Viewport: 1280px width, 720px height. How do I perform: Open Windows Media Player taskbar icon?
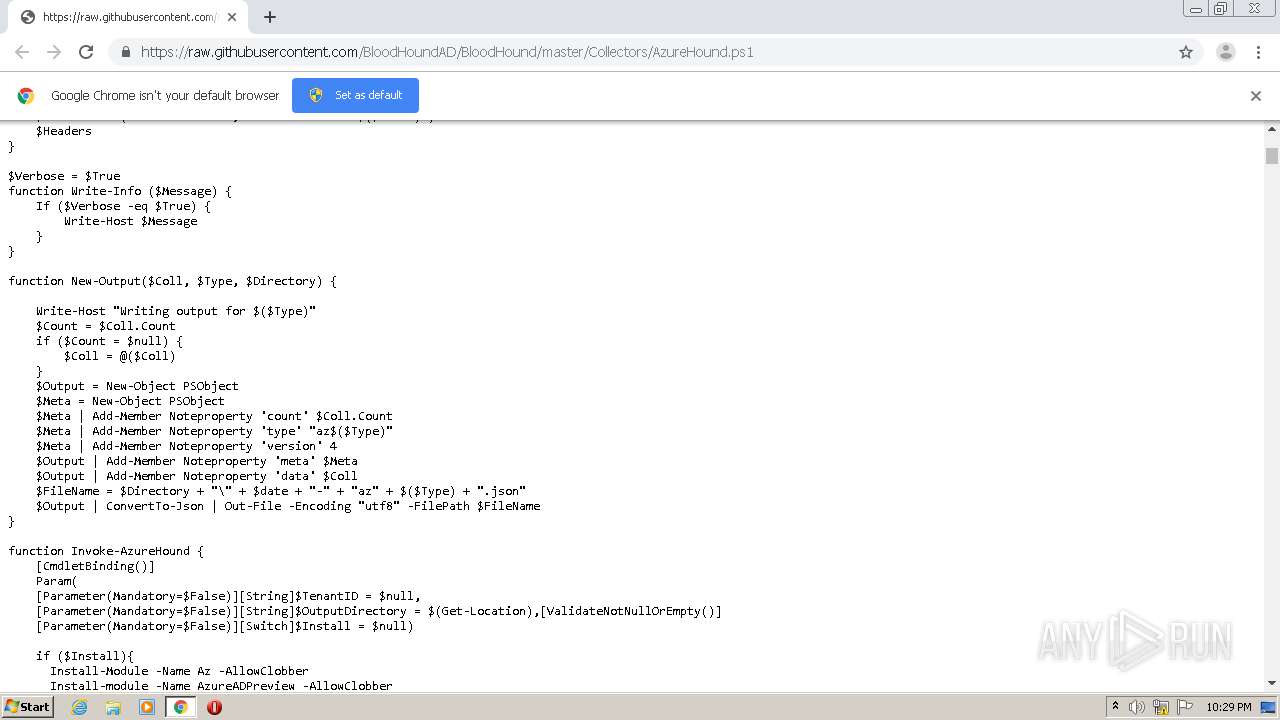click(x=147, y=707)
